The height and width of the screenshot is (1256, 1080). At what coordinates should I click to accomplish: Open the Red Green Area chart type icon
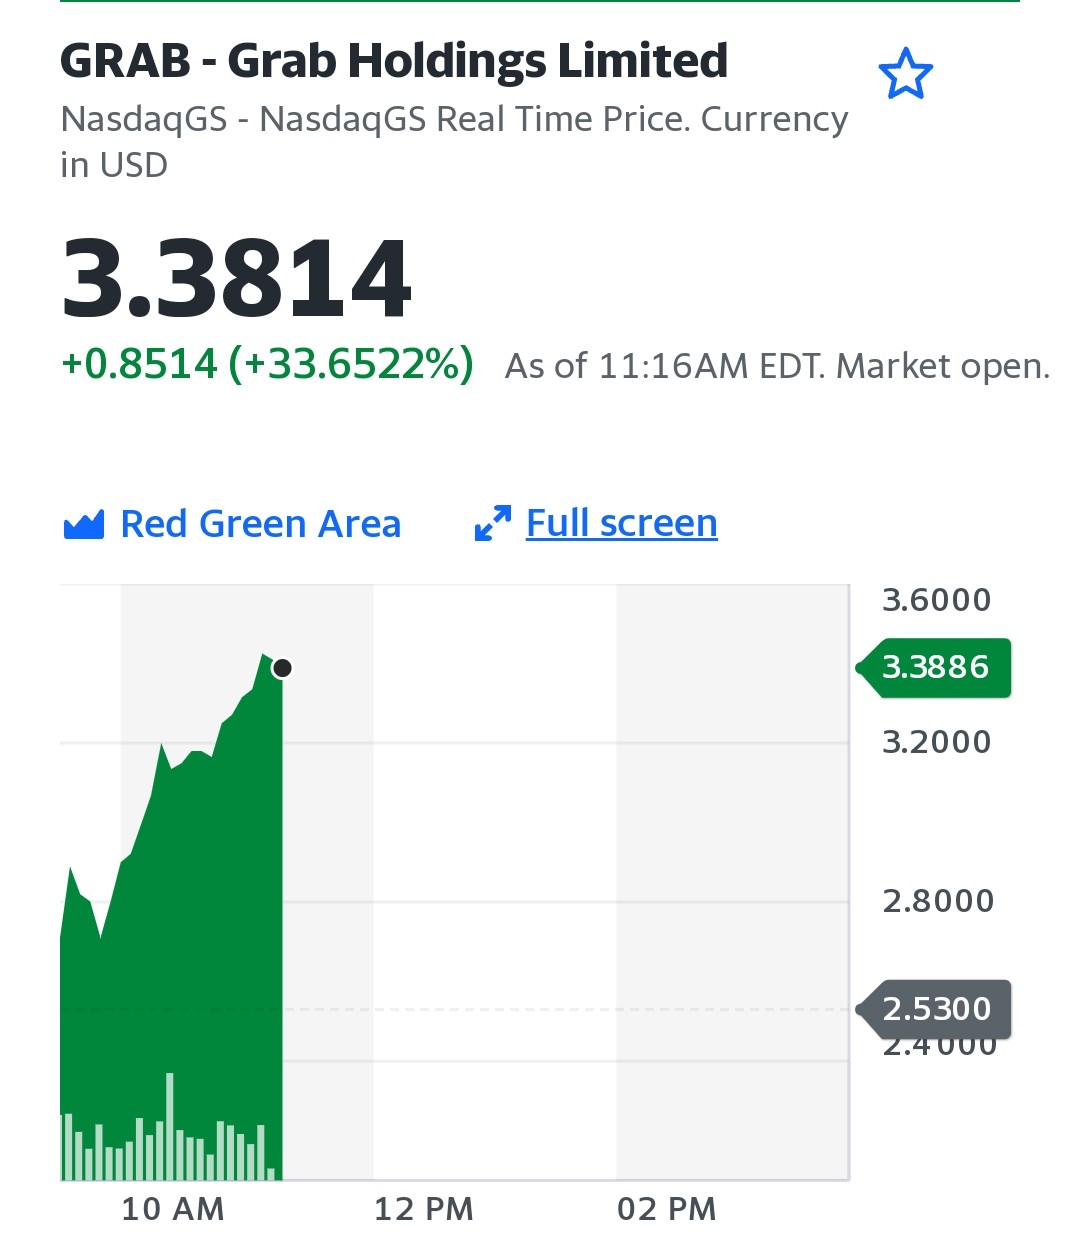click(x=84, y=525)
